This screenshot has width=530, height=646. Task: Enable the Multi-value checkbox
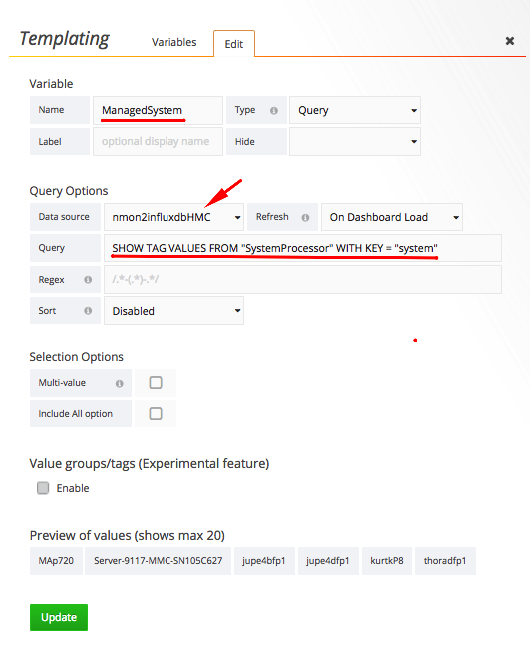[x=156, y=383]
